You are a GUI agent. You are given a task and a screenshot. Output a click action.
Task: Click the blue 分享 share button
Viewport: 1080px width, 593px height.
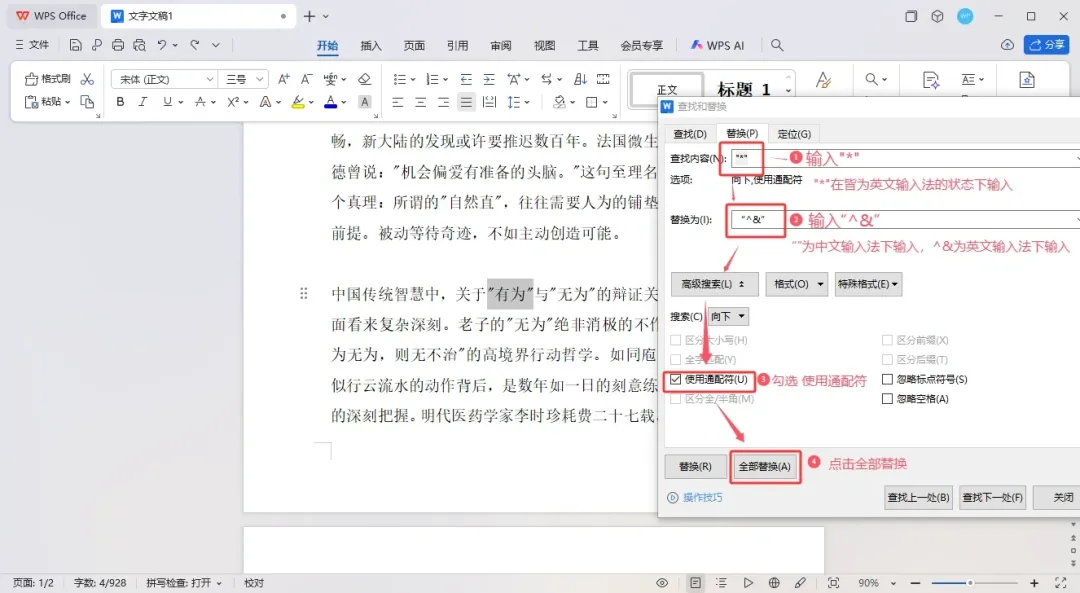click(x=1046, y=45)
